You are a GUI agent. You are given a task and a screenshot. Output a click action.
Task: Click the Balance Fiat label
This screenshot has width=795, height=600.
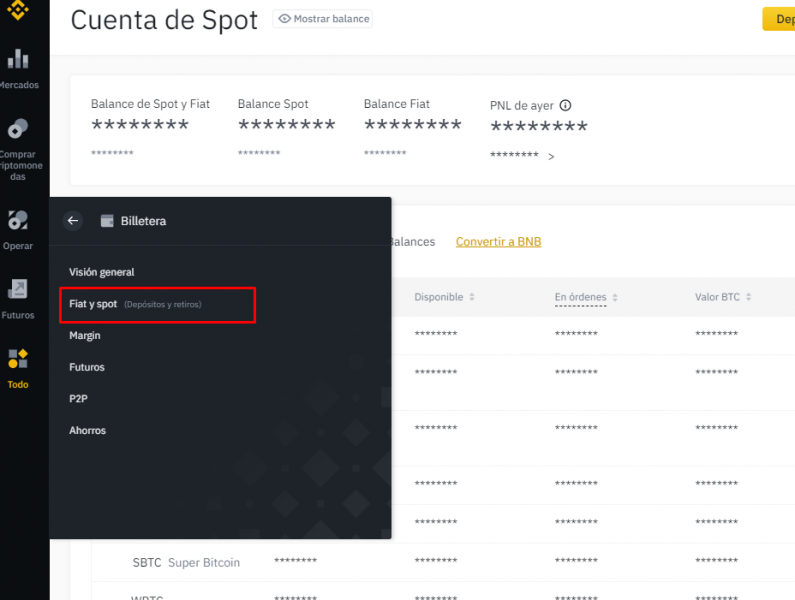pyautogui.click(x=396, y=104)
